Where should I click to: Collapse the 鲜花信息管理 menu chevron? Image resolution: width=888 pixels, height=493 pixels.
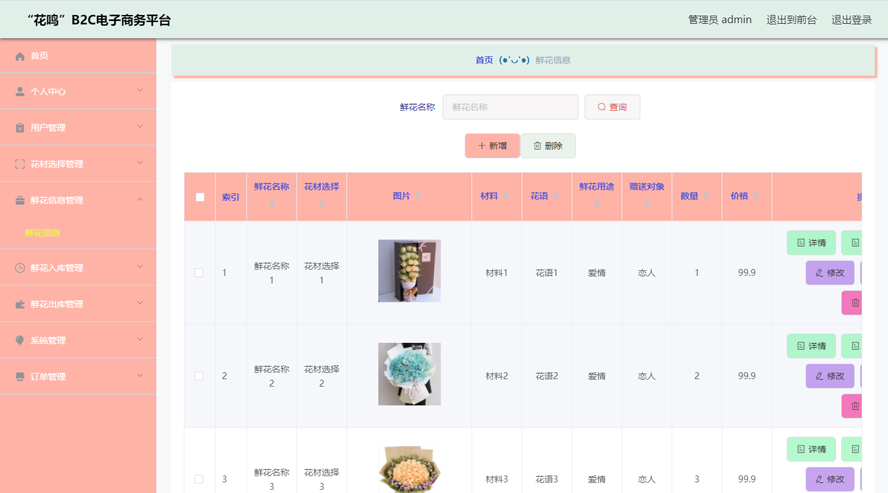click(x=140, y=199)
